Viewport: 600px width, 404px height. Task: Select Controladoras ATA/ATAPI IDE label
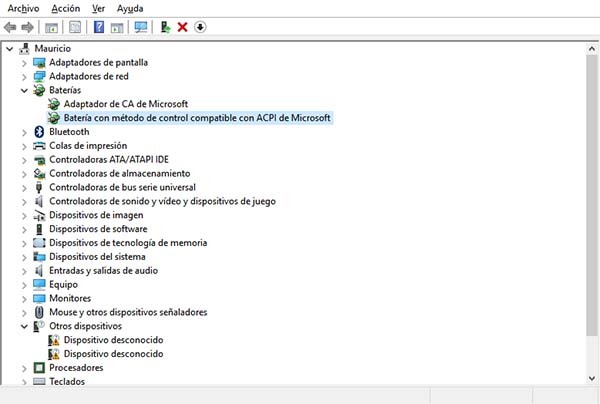click(109, 160)
